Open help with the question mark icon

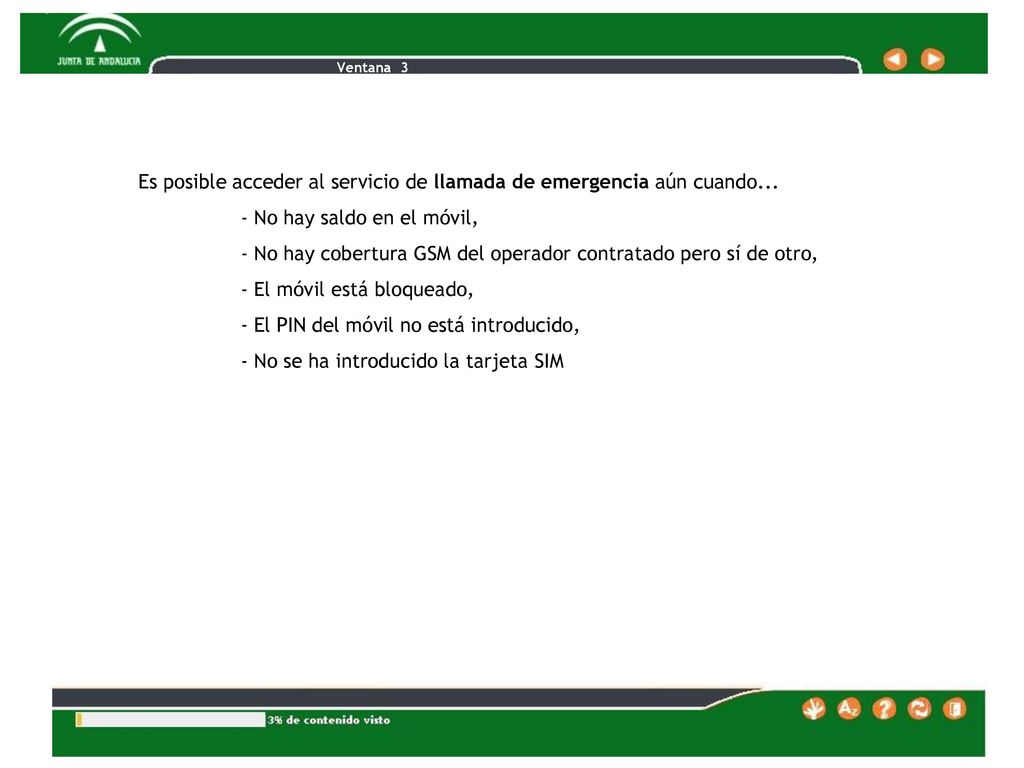(x=884, y=709)
